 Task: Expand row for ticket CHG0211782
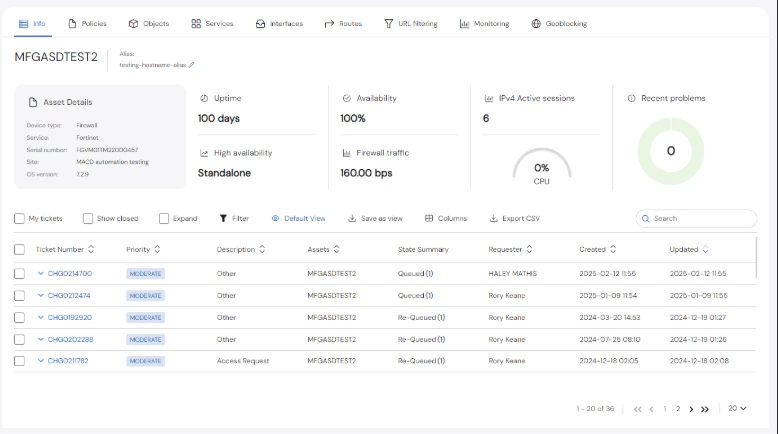click(x=41, y=361)
